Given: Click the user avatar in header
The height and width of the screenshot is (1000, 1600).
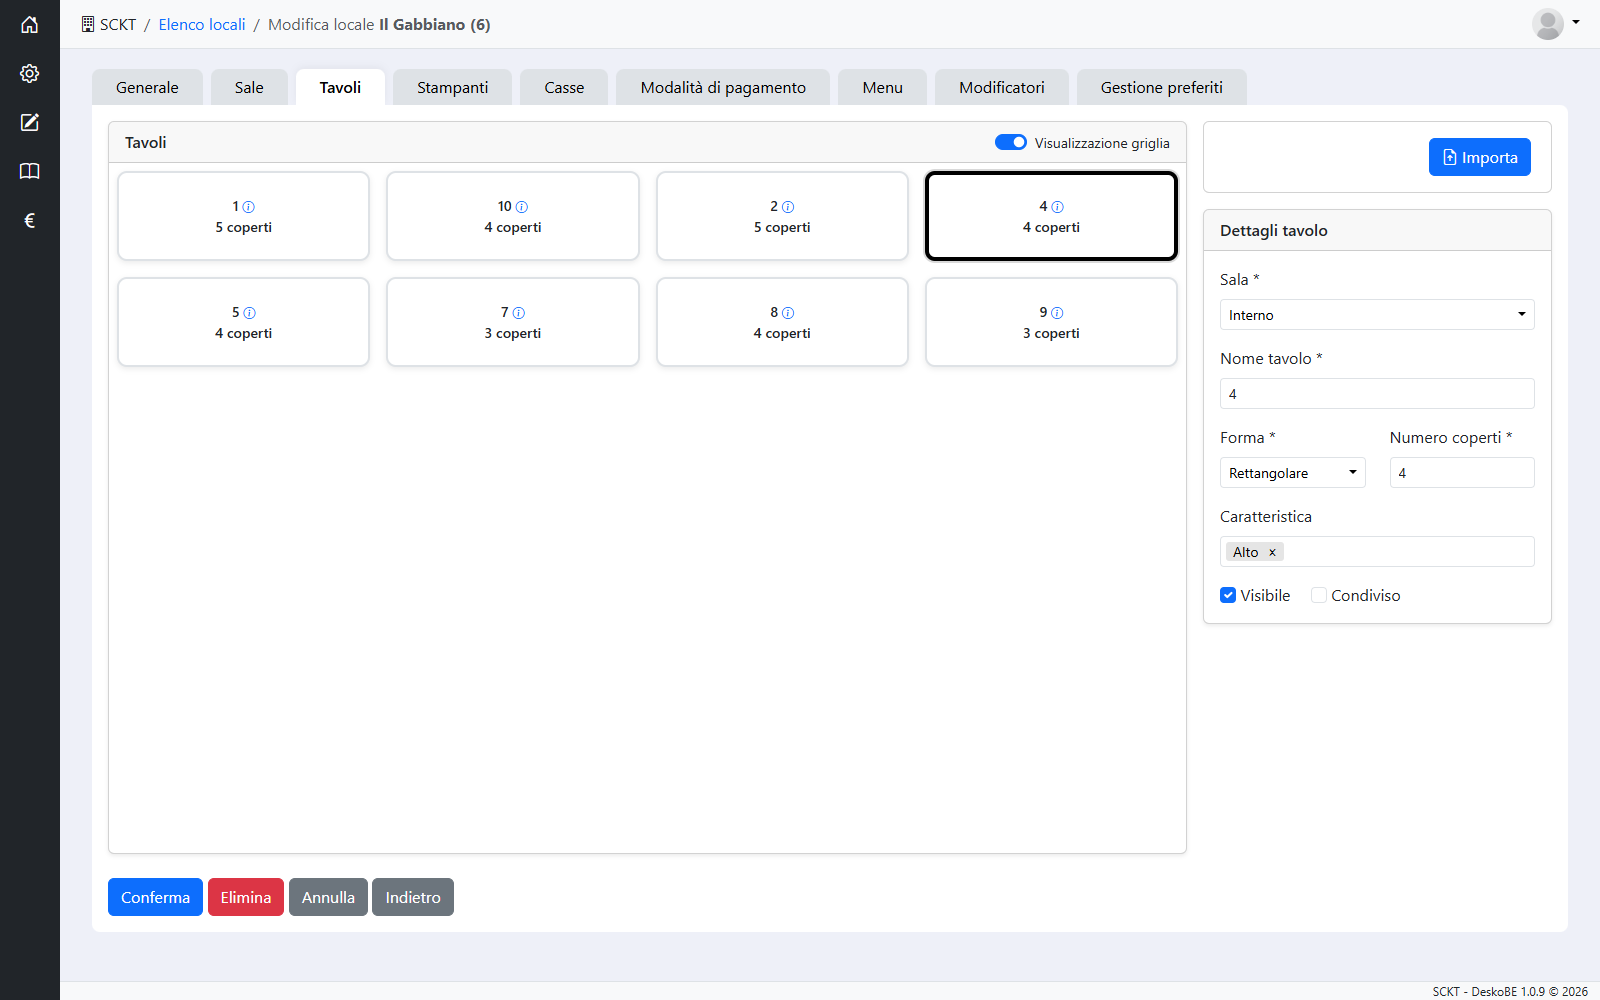Looking at the screenshot, I should click(1548, 24).
